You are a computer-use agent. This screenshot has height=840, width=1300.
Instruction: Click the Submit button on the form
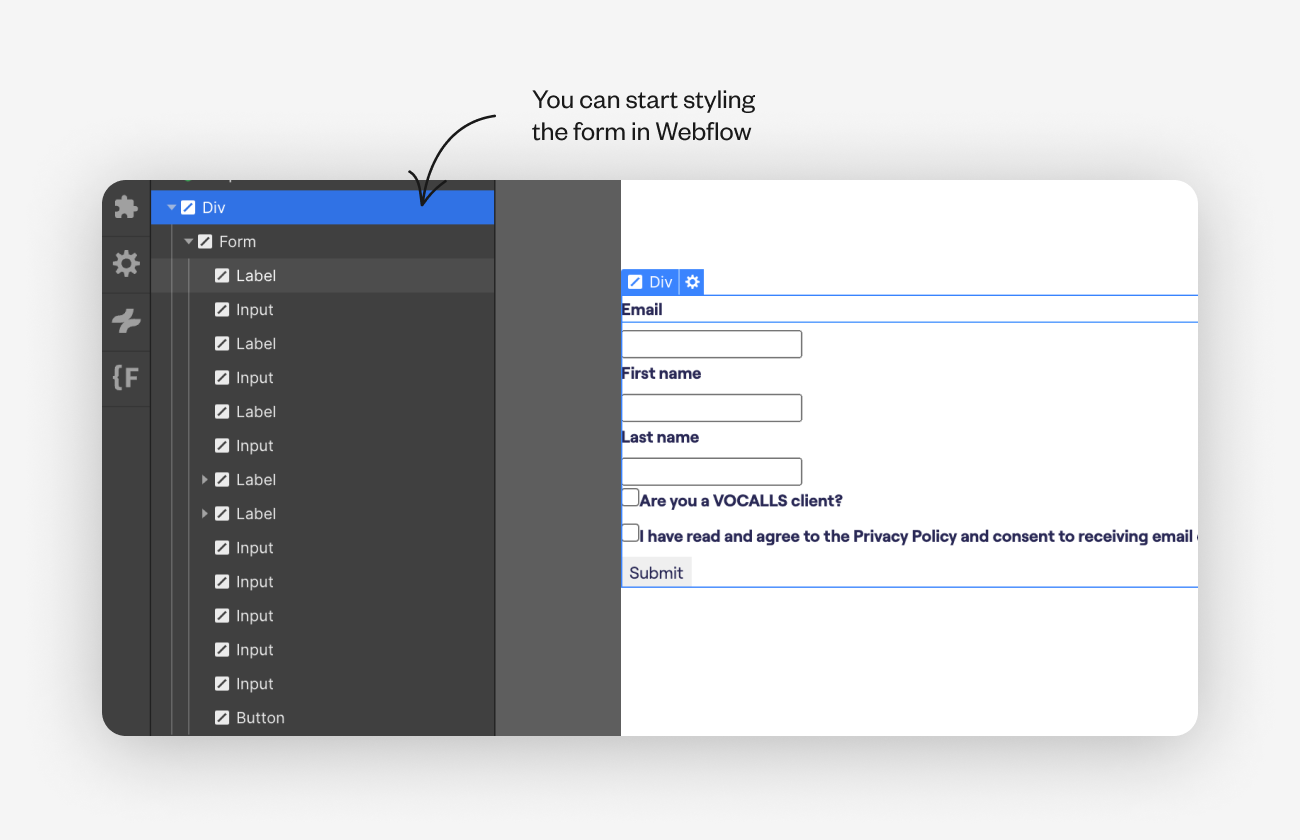(656, 571)
